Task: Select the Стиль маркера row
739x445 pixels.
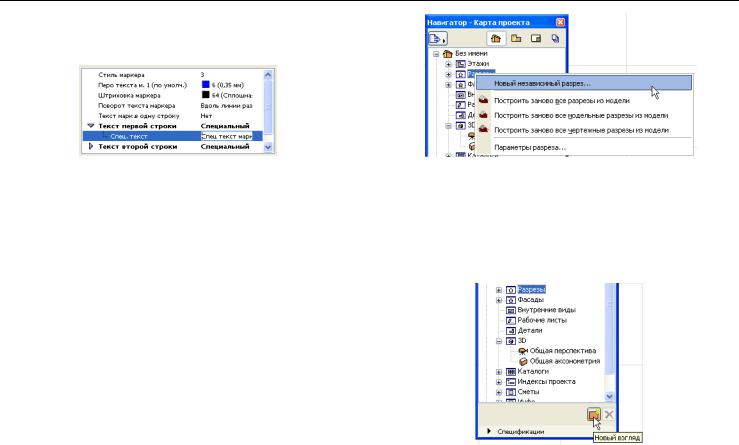Action: click(172, 75)
